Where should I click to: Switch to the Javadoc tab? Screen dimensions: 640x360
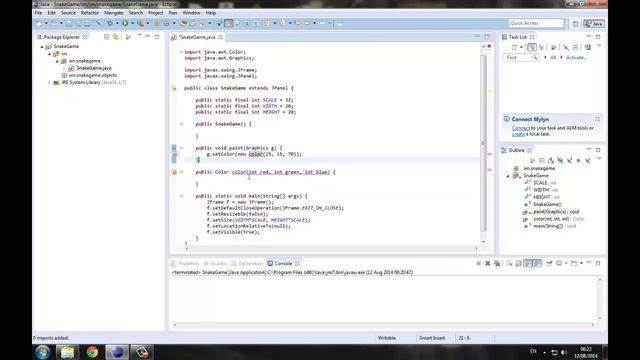click(x=216, y=264)
